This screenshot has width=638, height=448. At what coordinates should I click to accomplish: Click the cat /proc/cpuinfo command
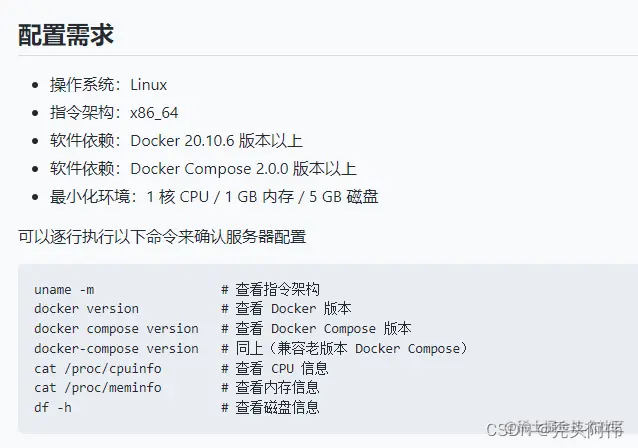(x=97, y=368)
